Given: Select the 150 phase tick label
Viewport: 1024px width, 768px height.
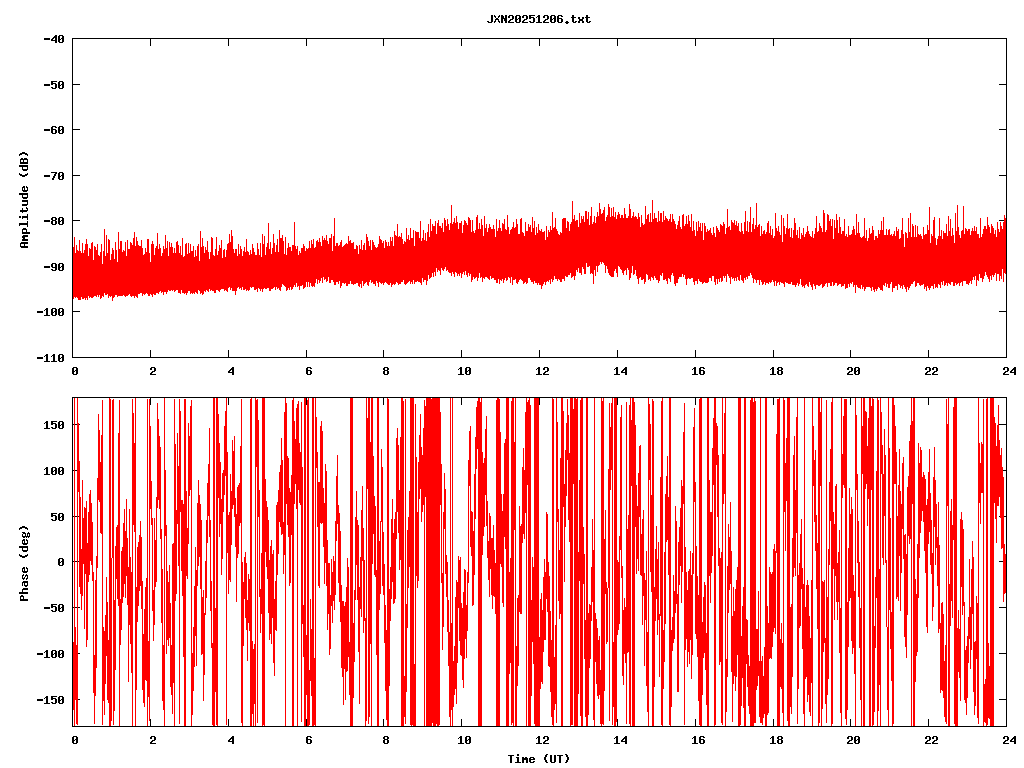Looking at the screenshot, I should pos(54,425).
